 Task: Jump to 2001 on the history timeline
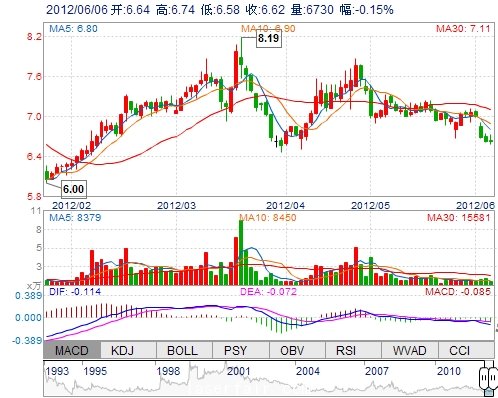tap(238, 371)
